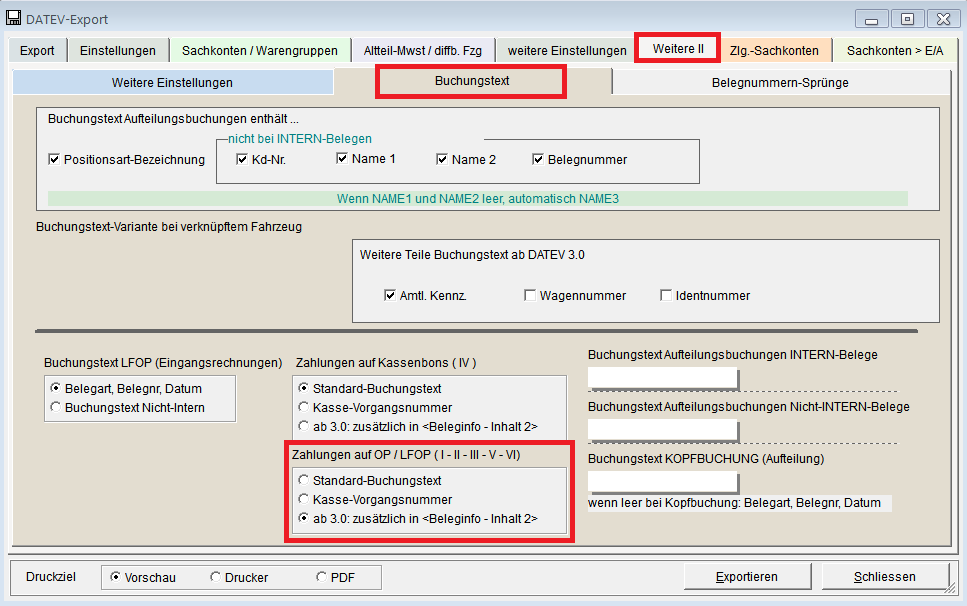
Task: Click the INTERN-Belege Buchungstext input field
Action: click(x=663, y=378)
